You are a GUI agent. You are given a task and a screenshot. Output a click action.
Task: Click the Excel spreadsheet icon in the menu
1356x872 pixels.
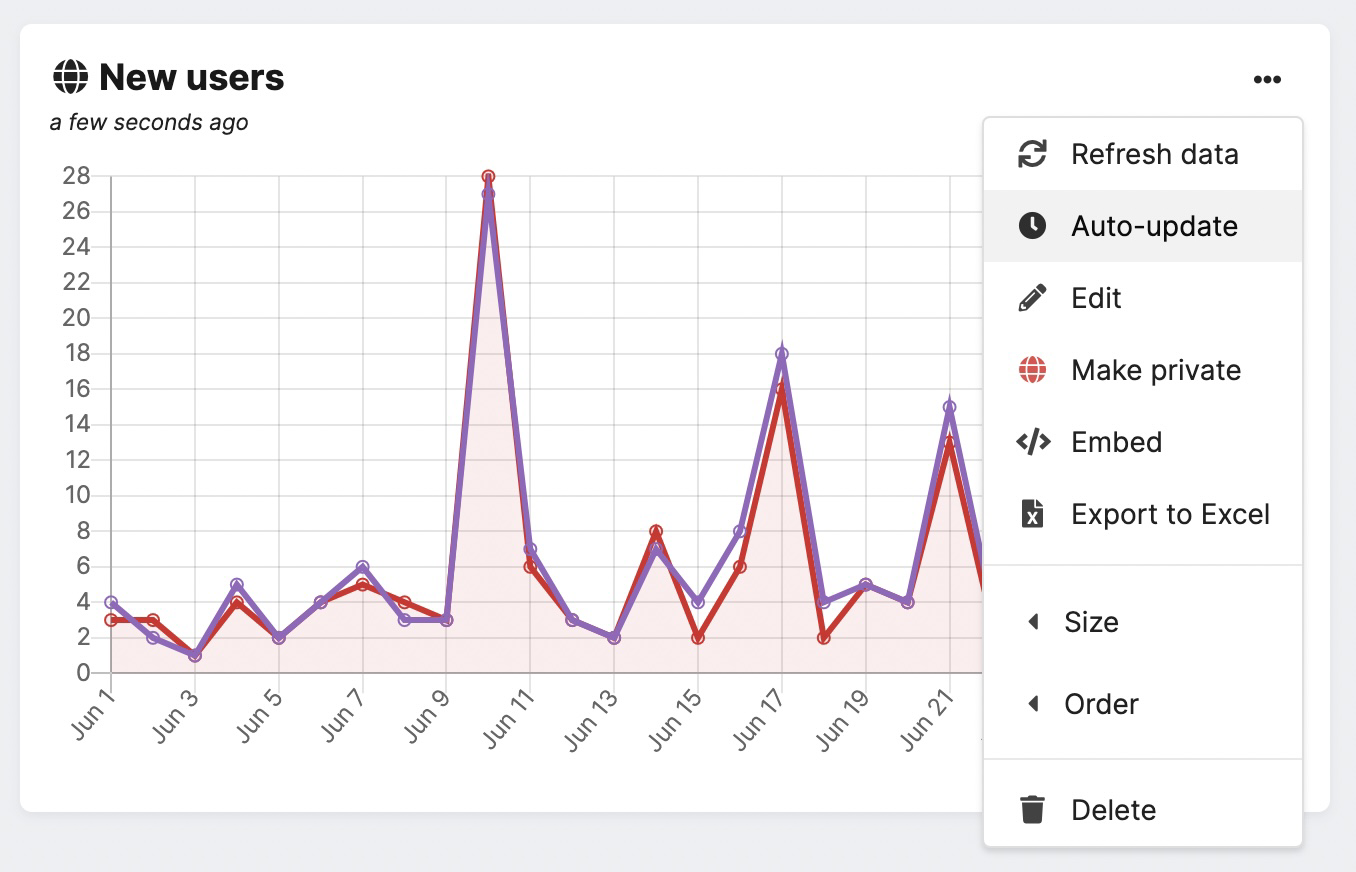(1031, 513)
